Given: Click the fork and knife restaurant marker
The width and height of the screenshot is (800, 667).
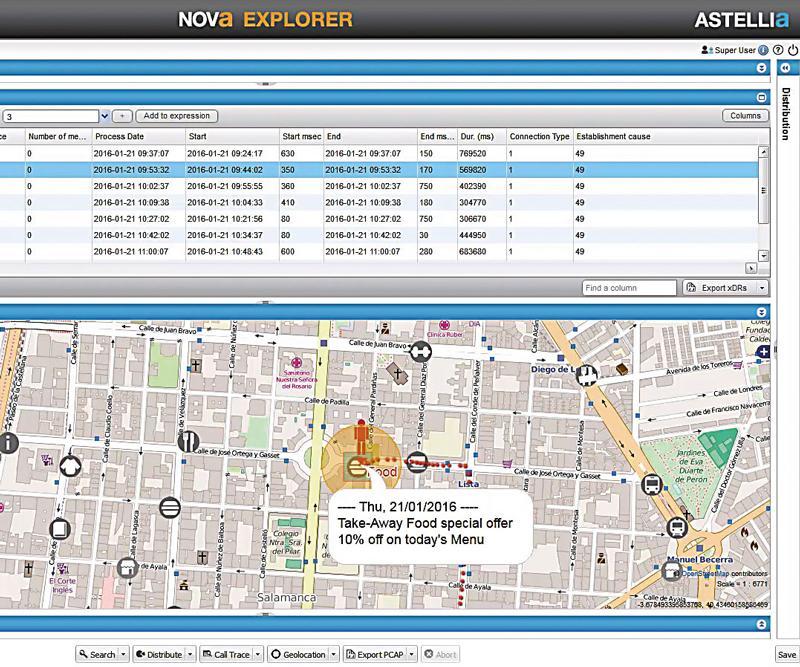Looking at the screenshot, I should click(x=188, y=441).
